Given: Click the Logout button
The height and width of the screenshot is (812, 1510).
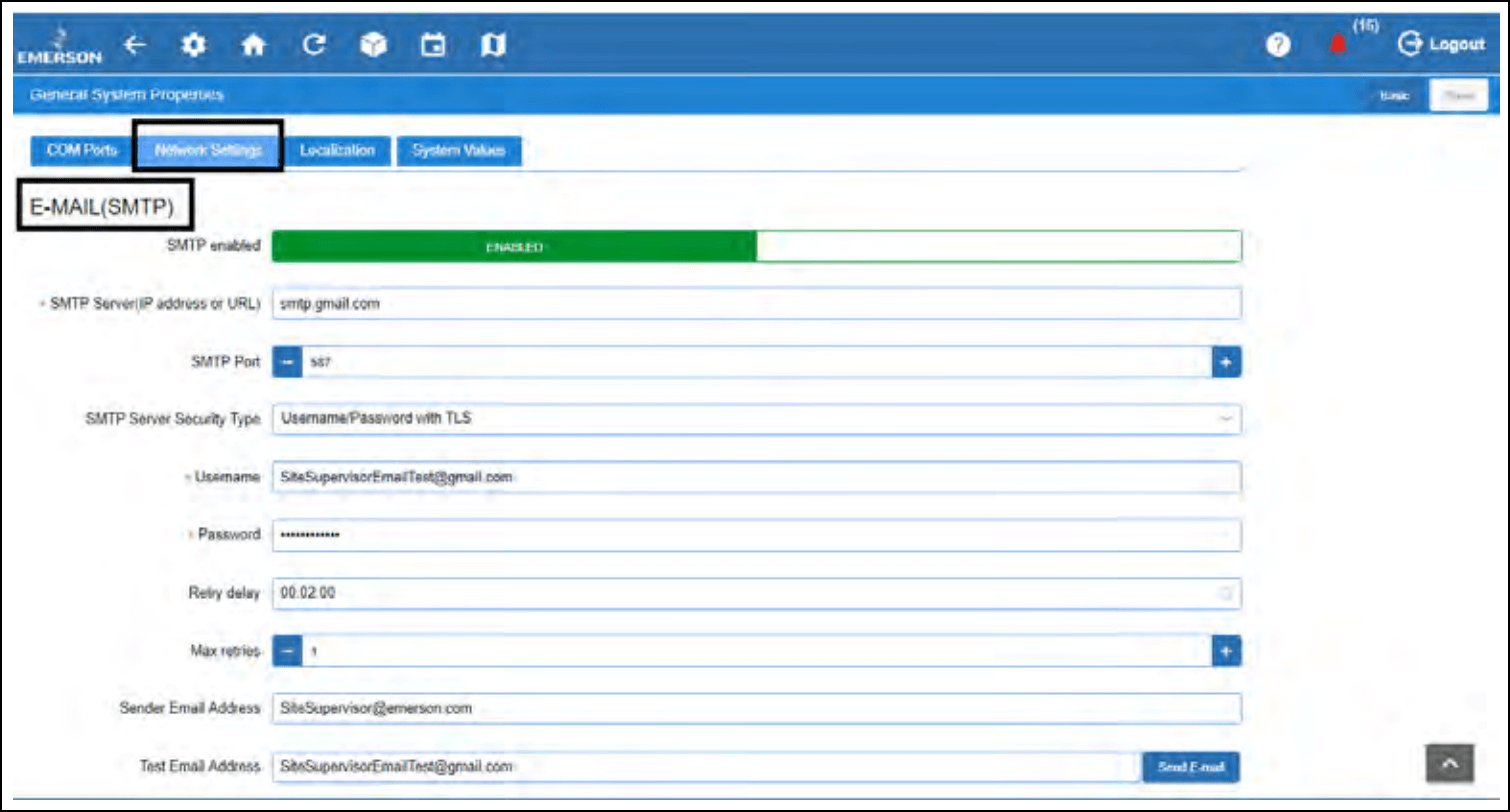Looking at the screenshot, I should pyautogui.click(x=1441, y=44).
